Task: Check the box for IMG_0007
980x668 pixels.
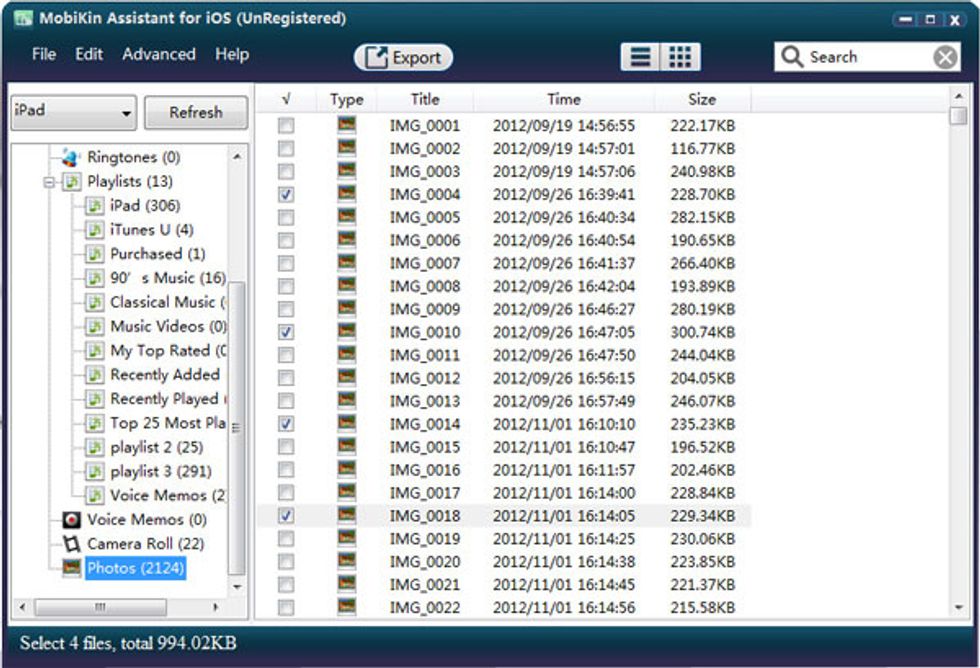Action: pyautogui.click(x=286, y=263)
